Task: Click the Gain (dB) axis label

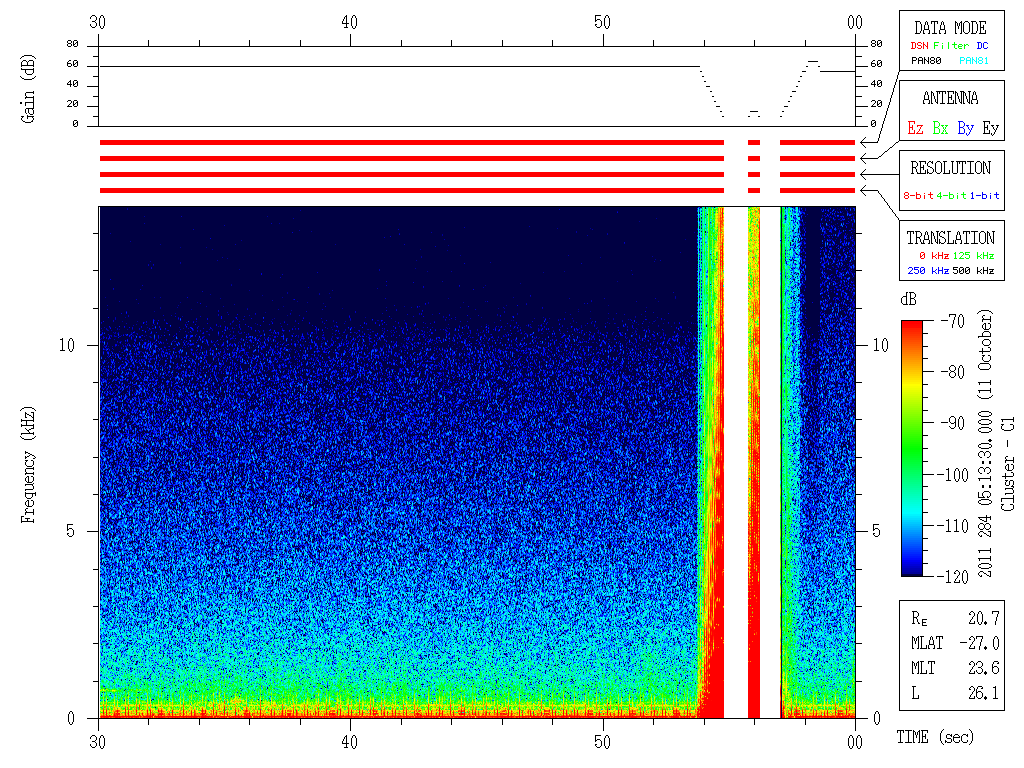Action: pos(27,89)
